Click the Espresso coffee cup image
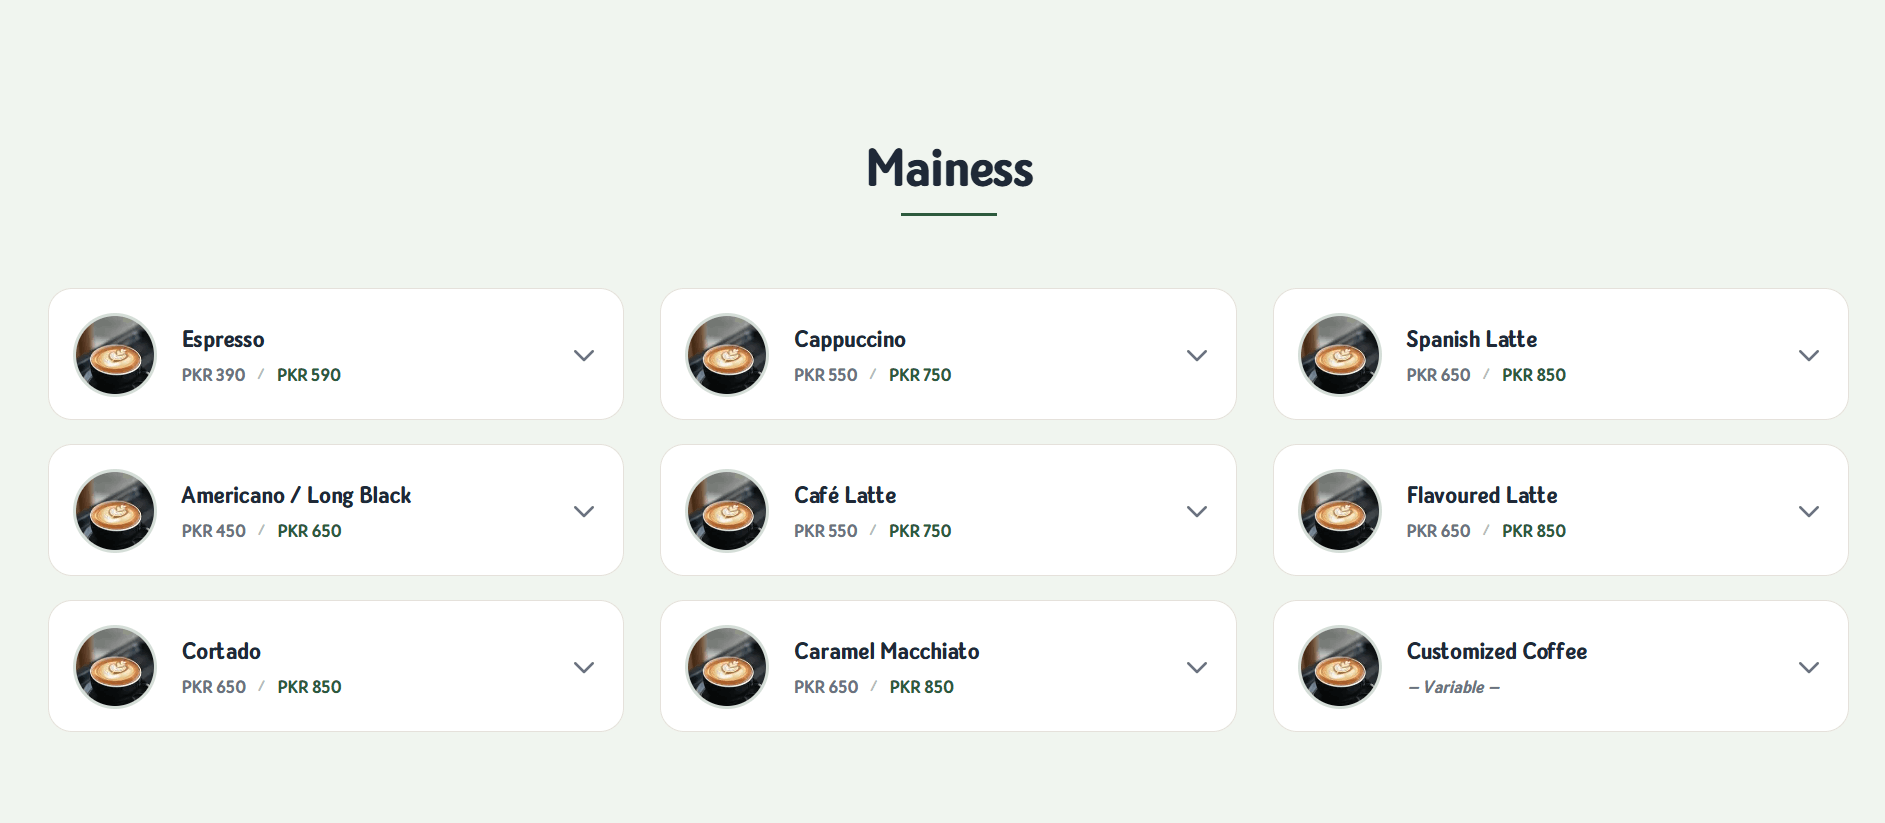 [x=115, y=355]
